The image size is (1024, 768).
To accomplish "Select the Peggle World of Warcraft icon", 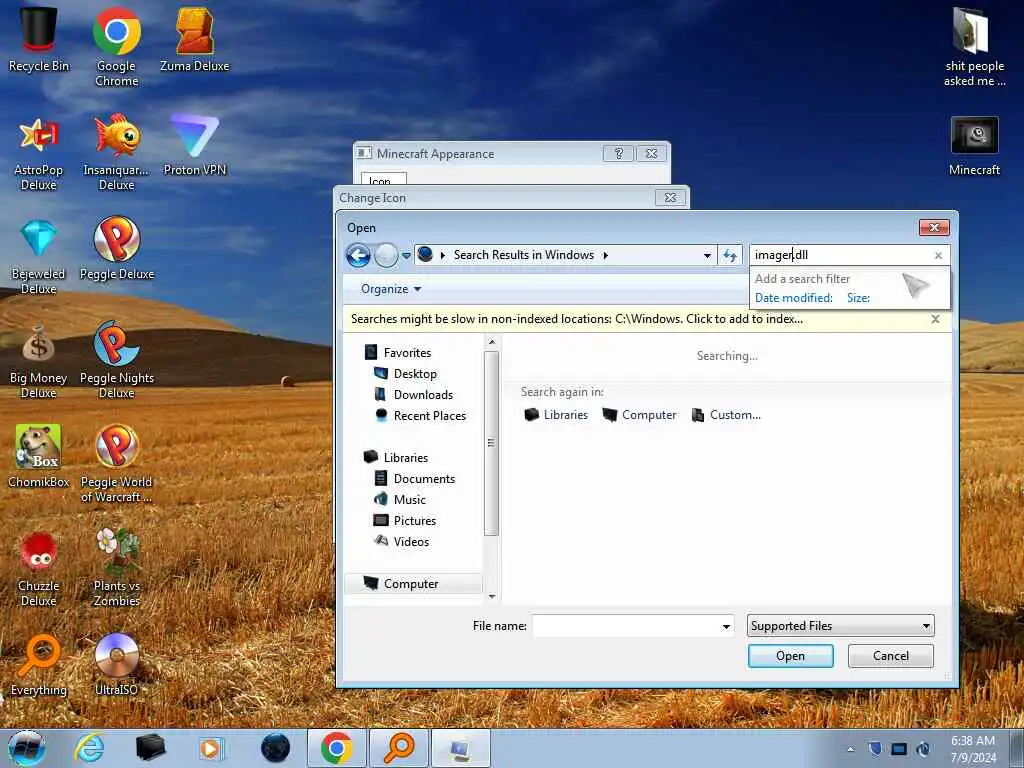I will click(x=116, y=464).
